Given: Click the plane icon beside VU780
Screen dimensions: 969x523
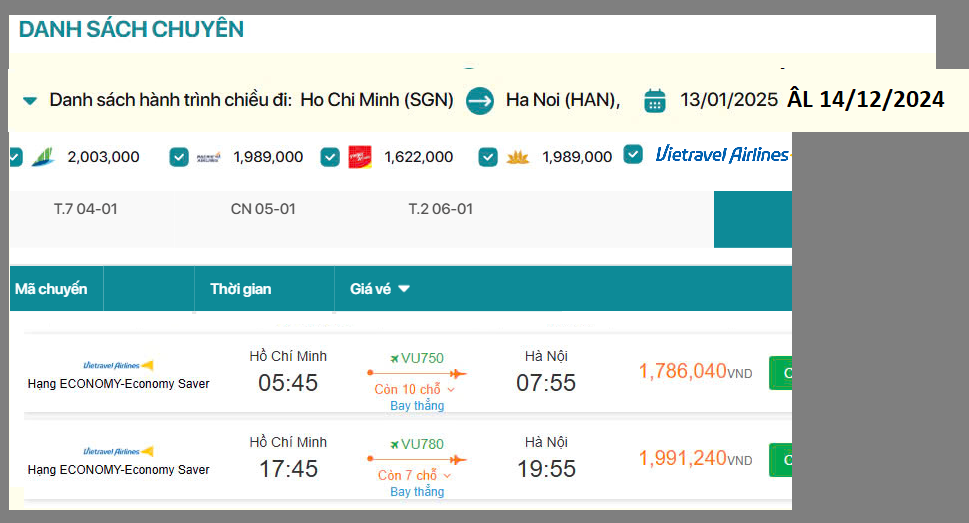Looking at the screenshot, I should coord(394,444).
